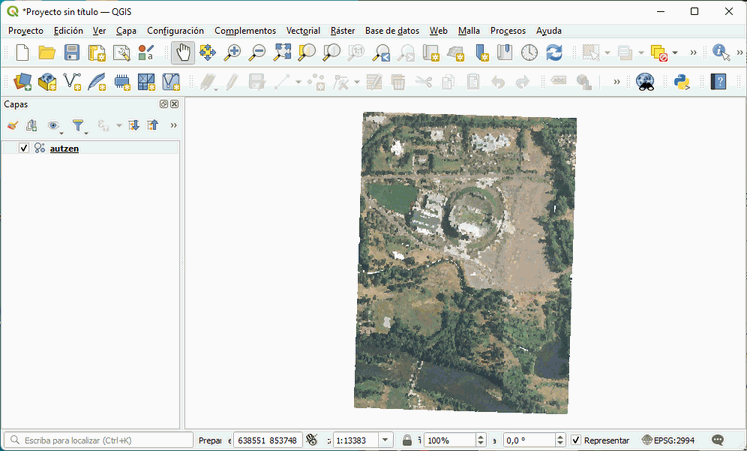Open the Capa menu

pos(126,30)
